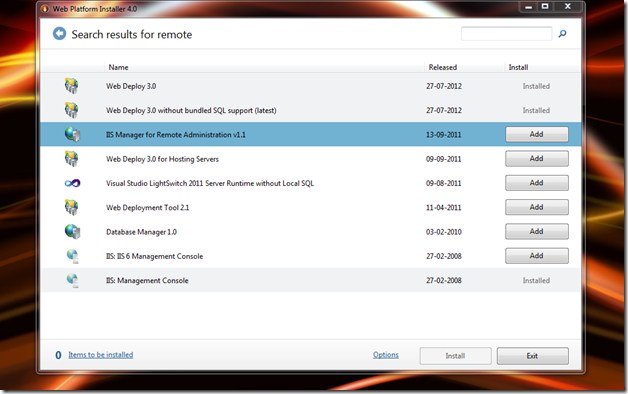Add IIS Manager for Remote Administration v1.1
The width and height of the screenshot is (628, 394).
tap(537, 135)
